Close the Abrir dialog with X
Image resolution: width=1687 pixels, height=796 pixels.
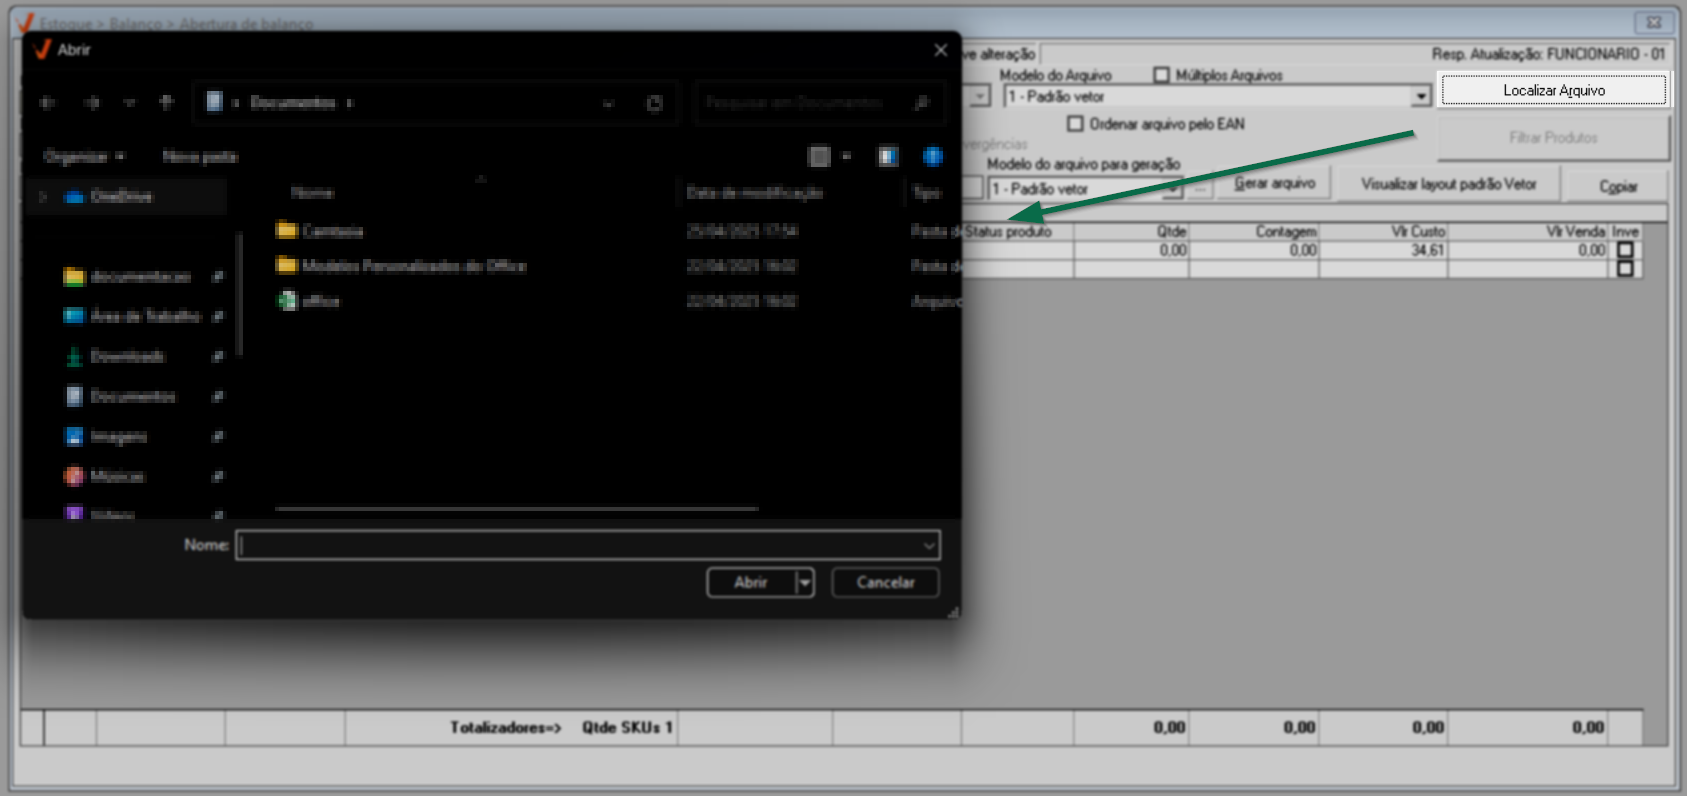[x=940, y=50]
